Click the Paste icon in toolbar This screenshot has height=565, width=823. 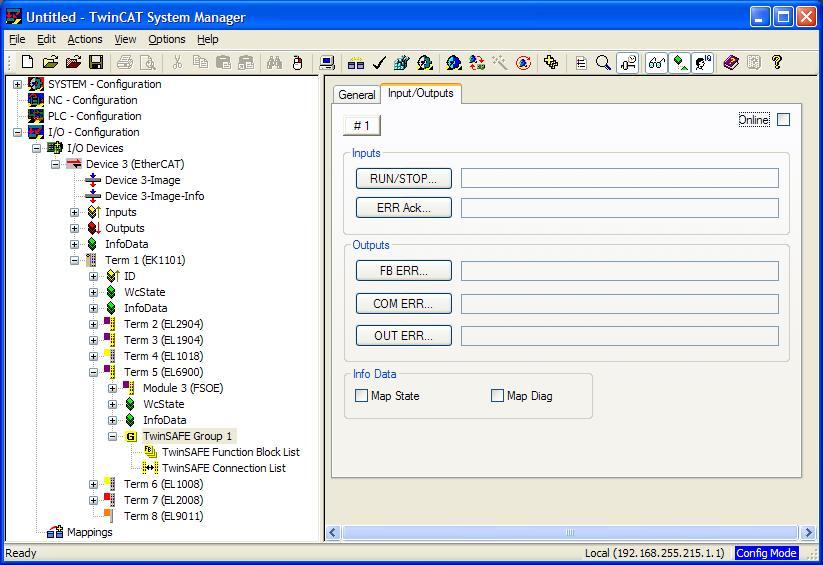(x=224, y=62)
